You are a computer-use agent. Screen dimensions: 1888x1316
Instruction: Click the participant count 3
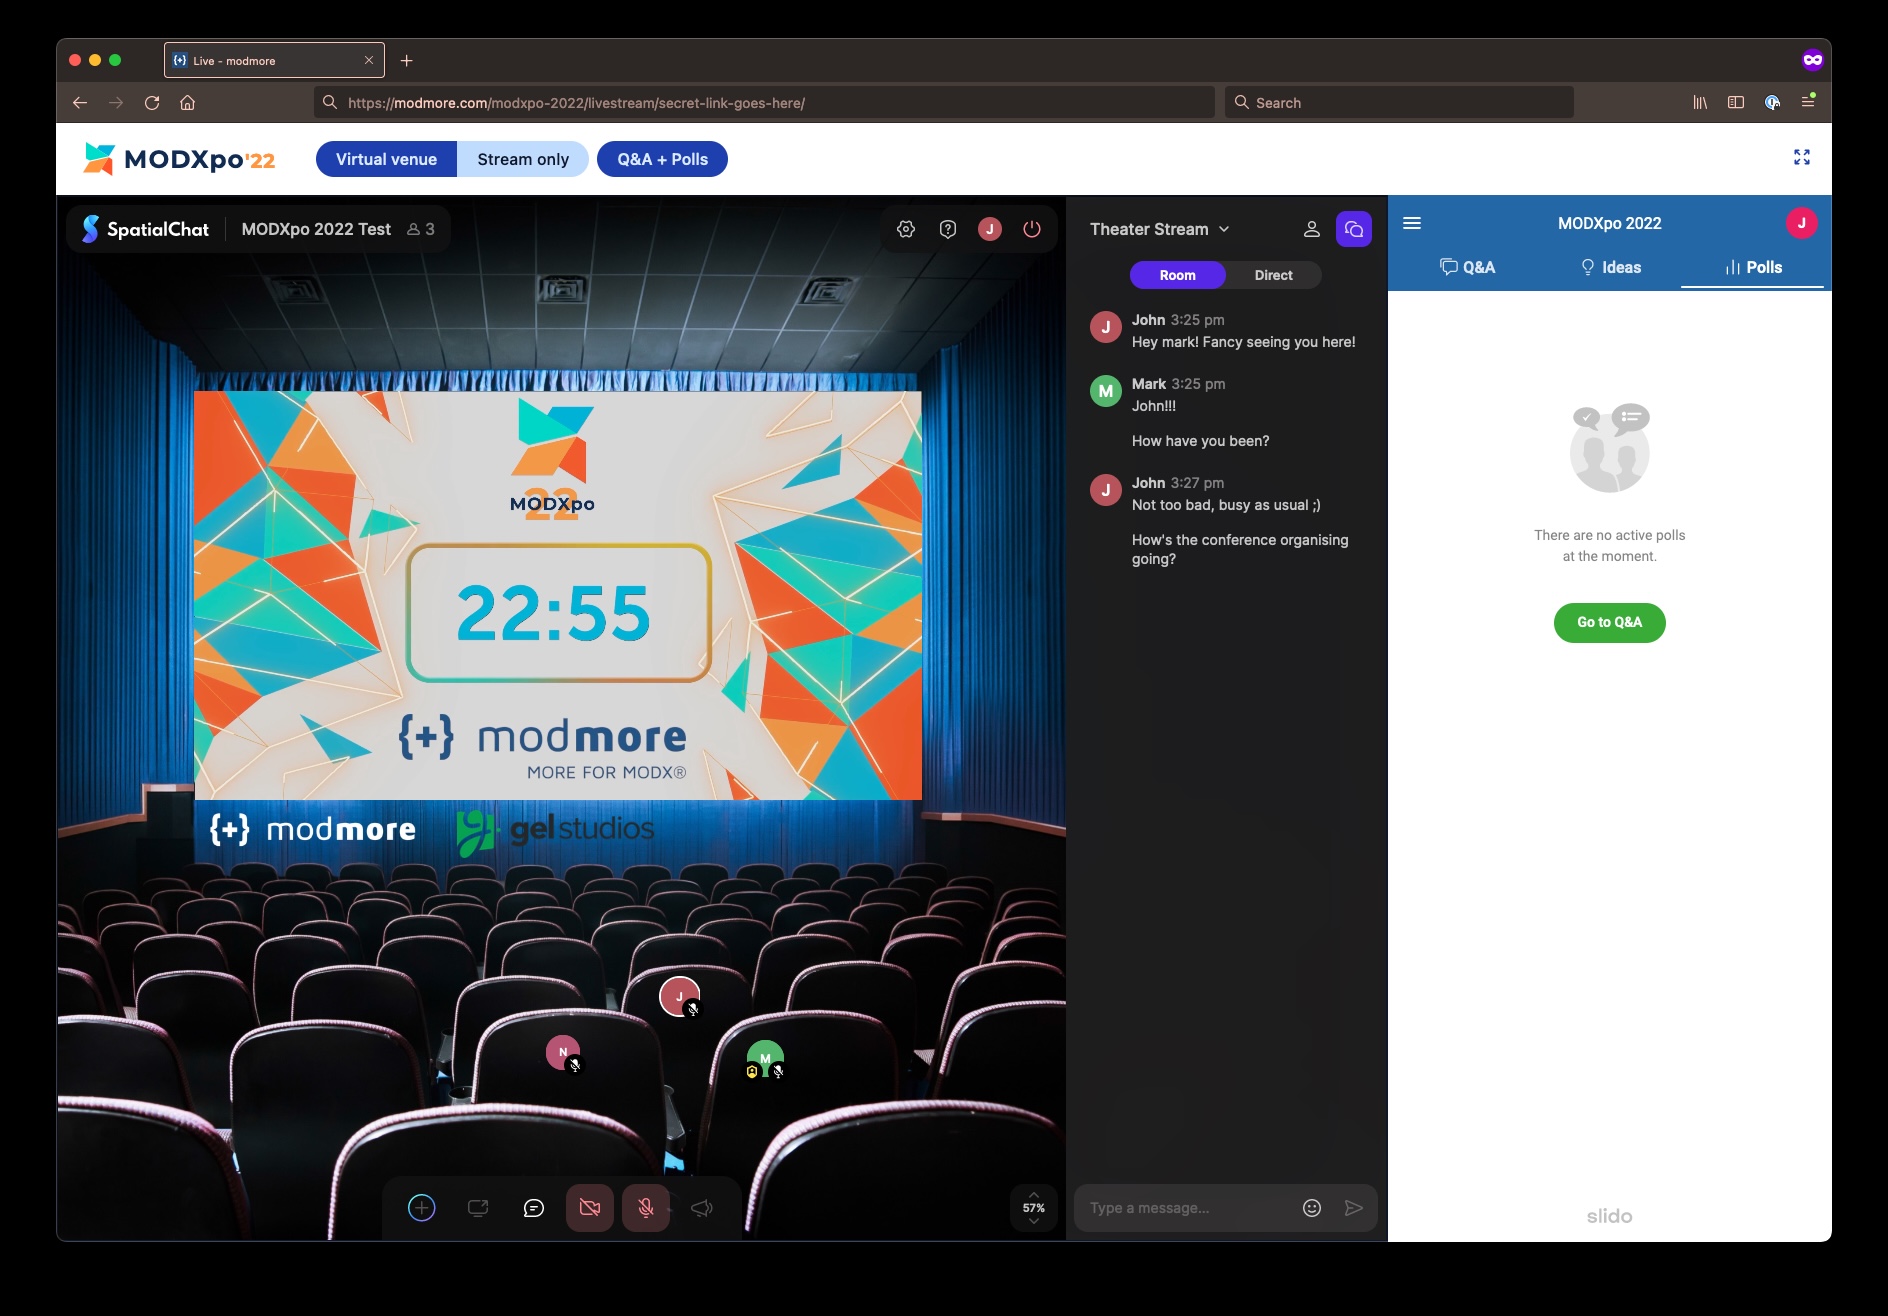pos(421,229)
